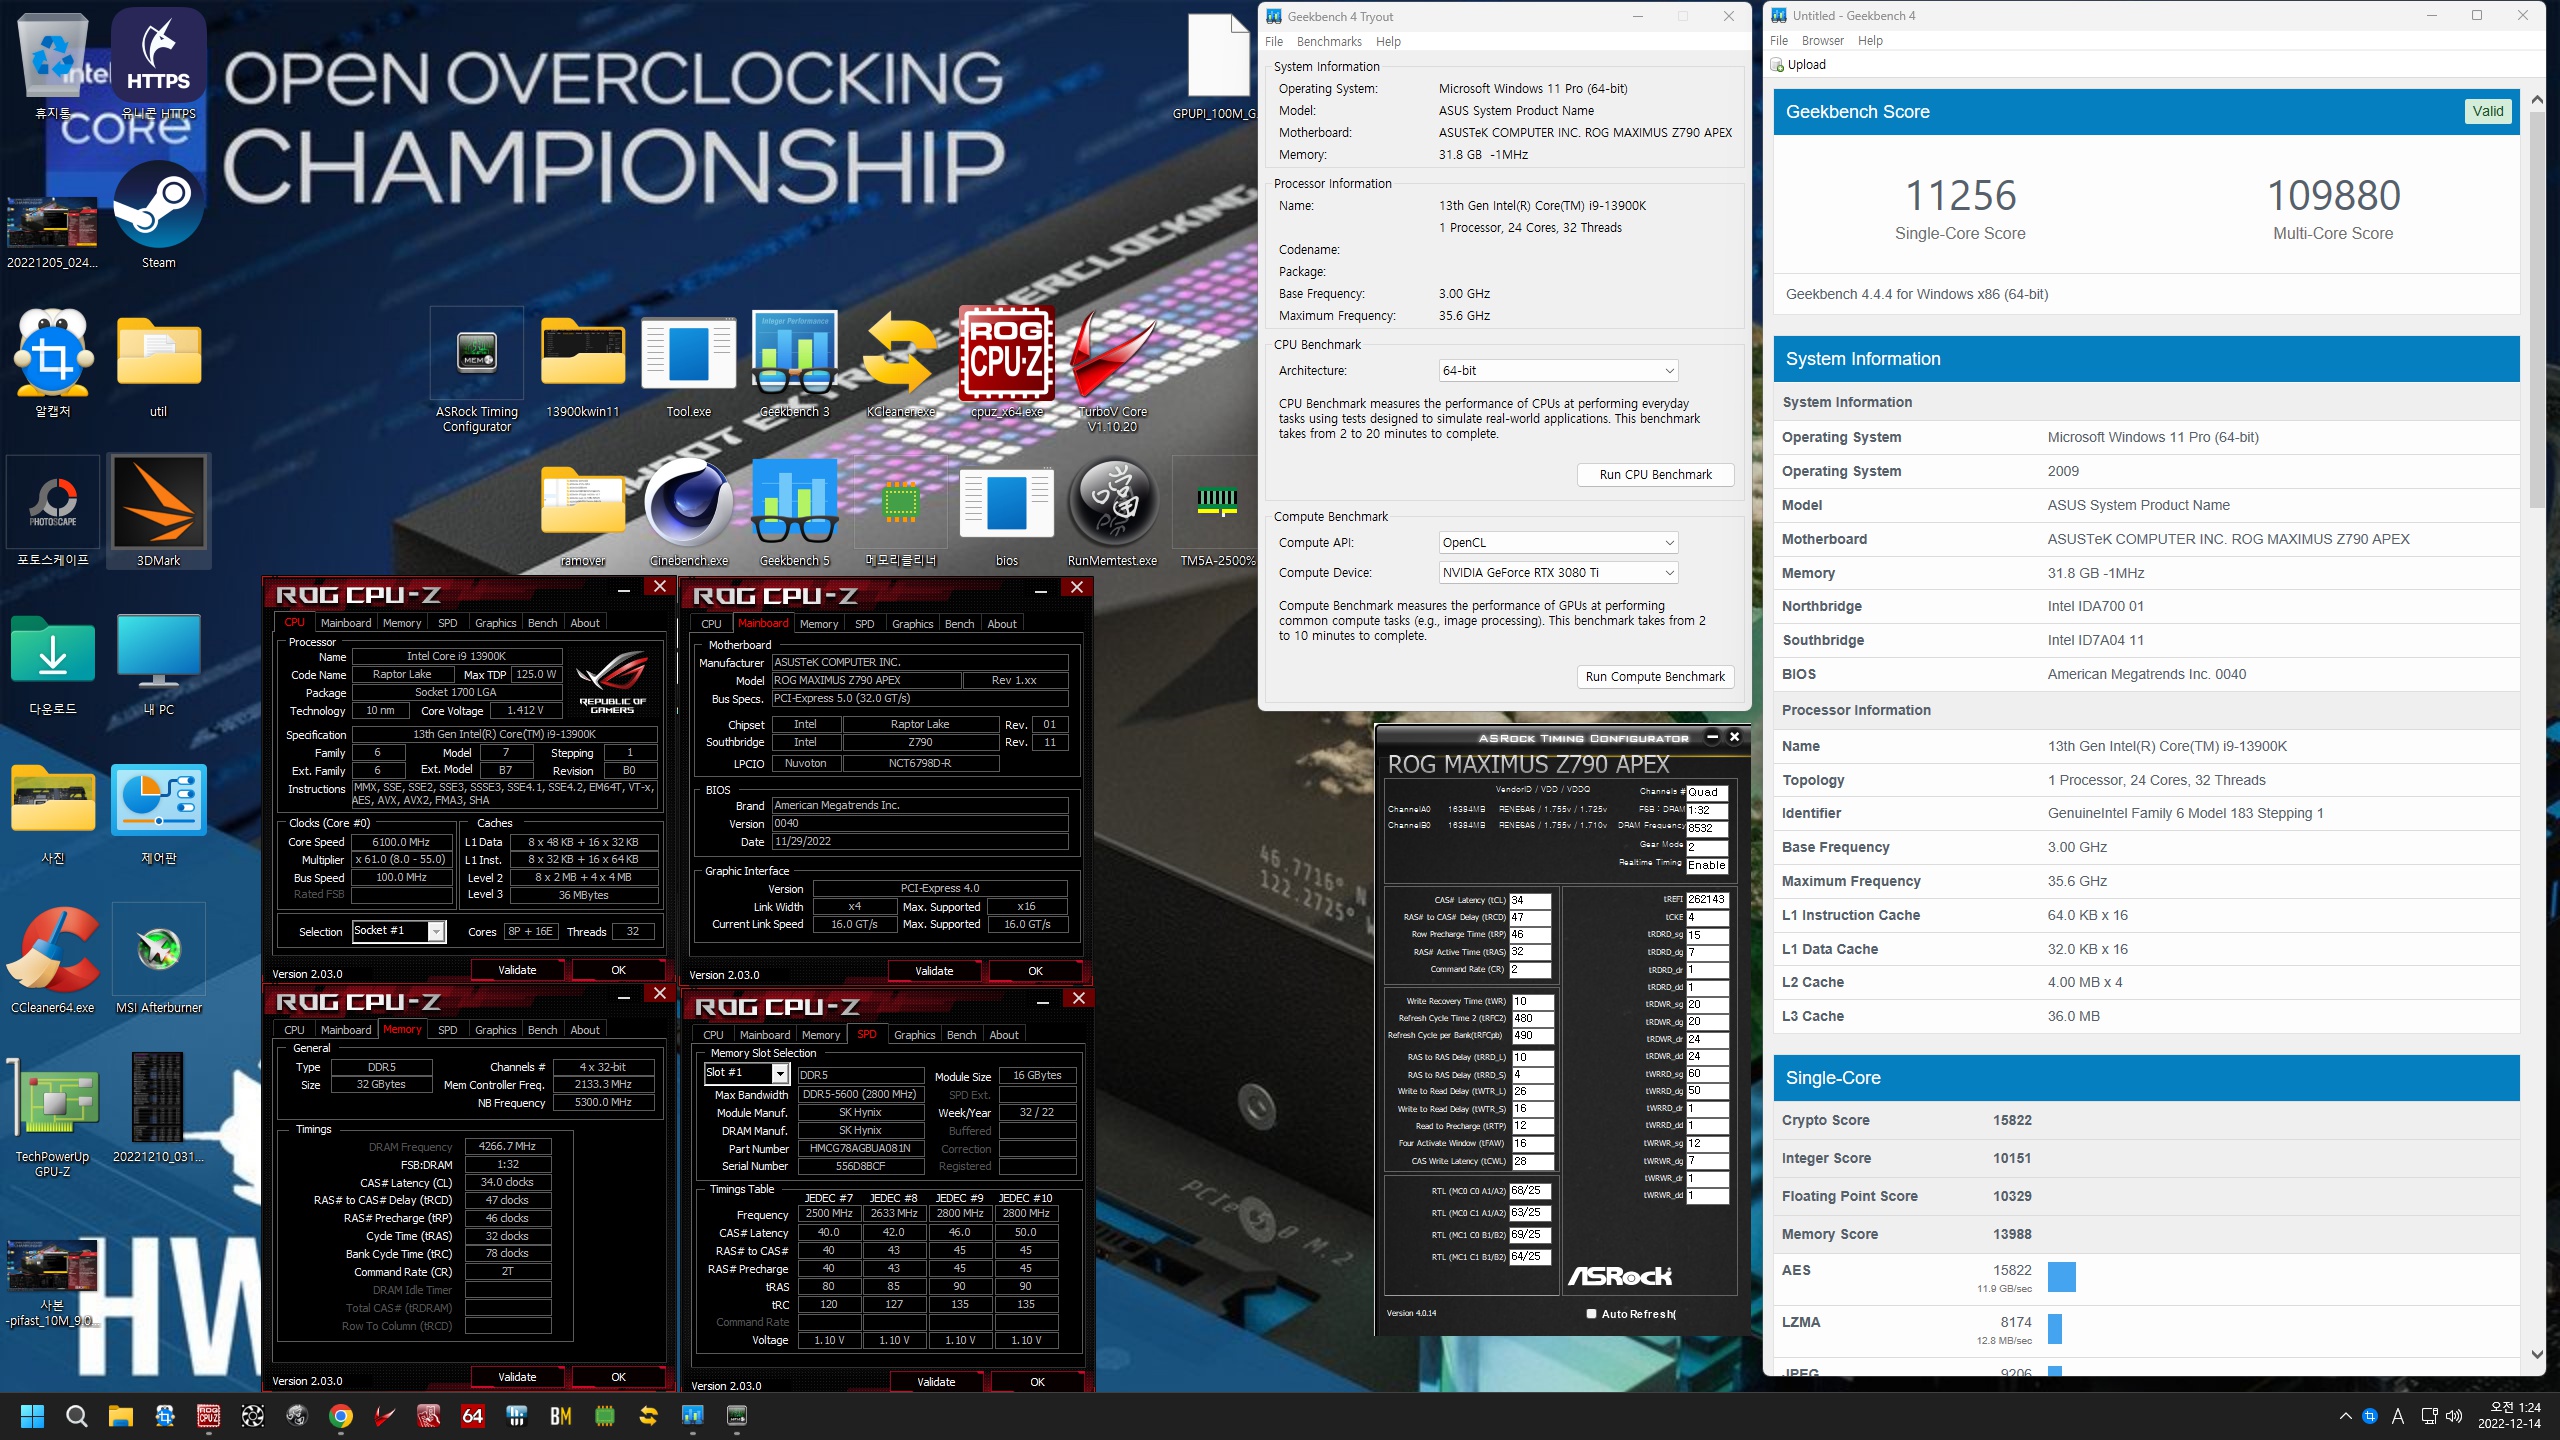2560x1440 pixels.
Task: Open the Compute API OpenCL dropdown
Action: tap(1558, 543)
